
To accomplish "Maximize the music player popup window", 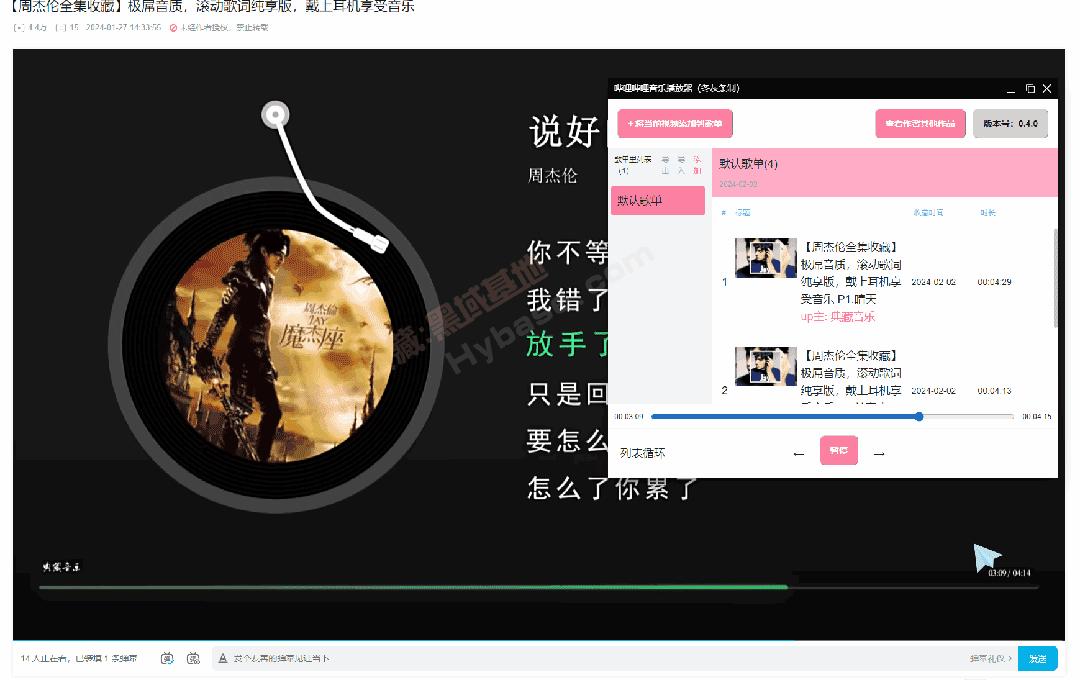I will pyautogui.click(x=1030, y=89).
